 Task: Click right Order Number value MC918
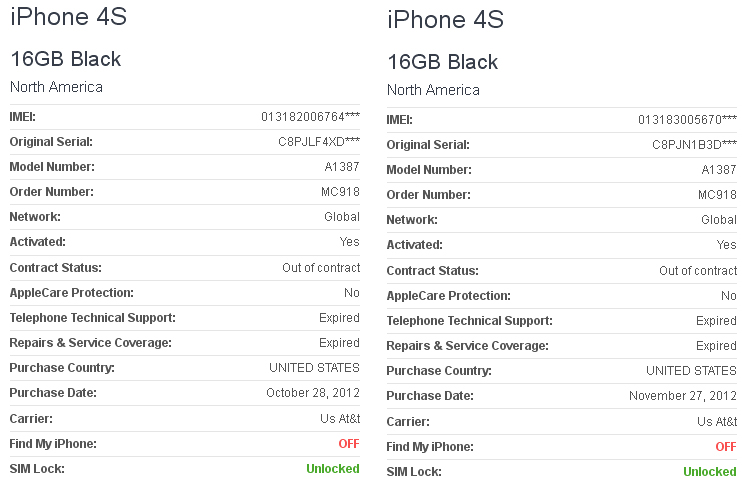[717, 195]
